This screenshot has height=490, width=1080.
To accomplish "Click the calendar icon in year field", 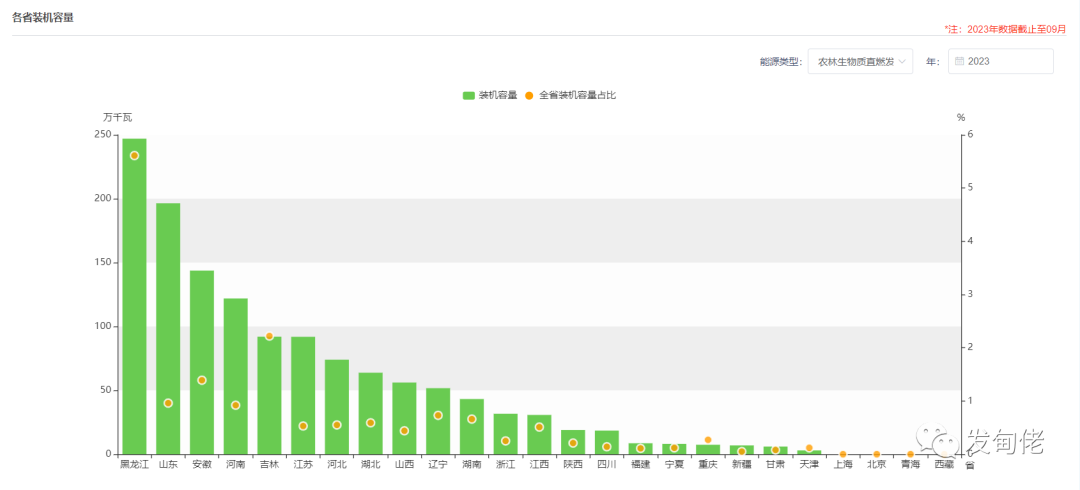I will [x=959, y=61].
